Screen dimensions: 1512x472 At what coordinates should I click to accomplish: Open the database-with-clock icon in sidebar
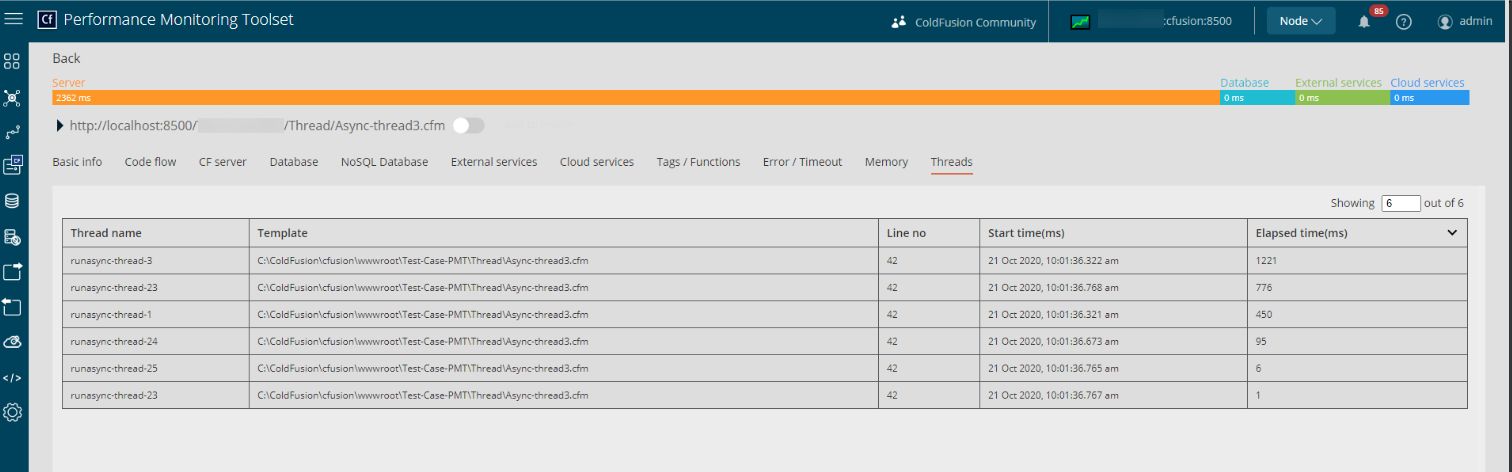[x=12, y=237]
